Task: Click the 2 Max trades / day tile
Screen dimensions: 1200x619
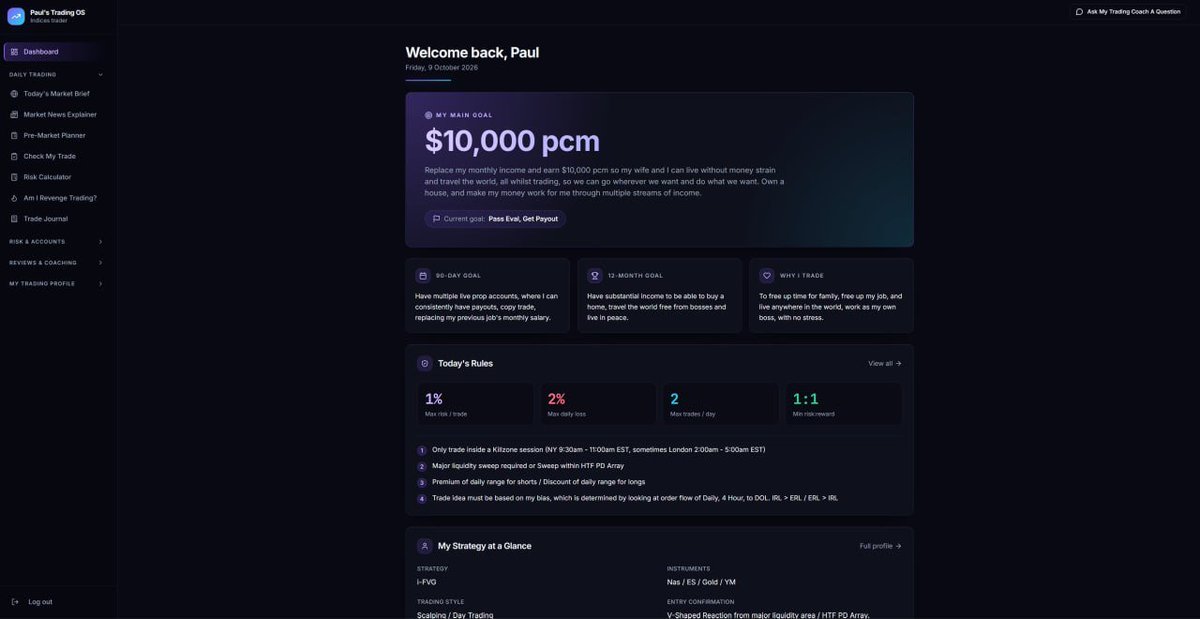Action: click(x=720, y=404)
